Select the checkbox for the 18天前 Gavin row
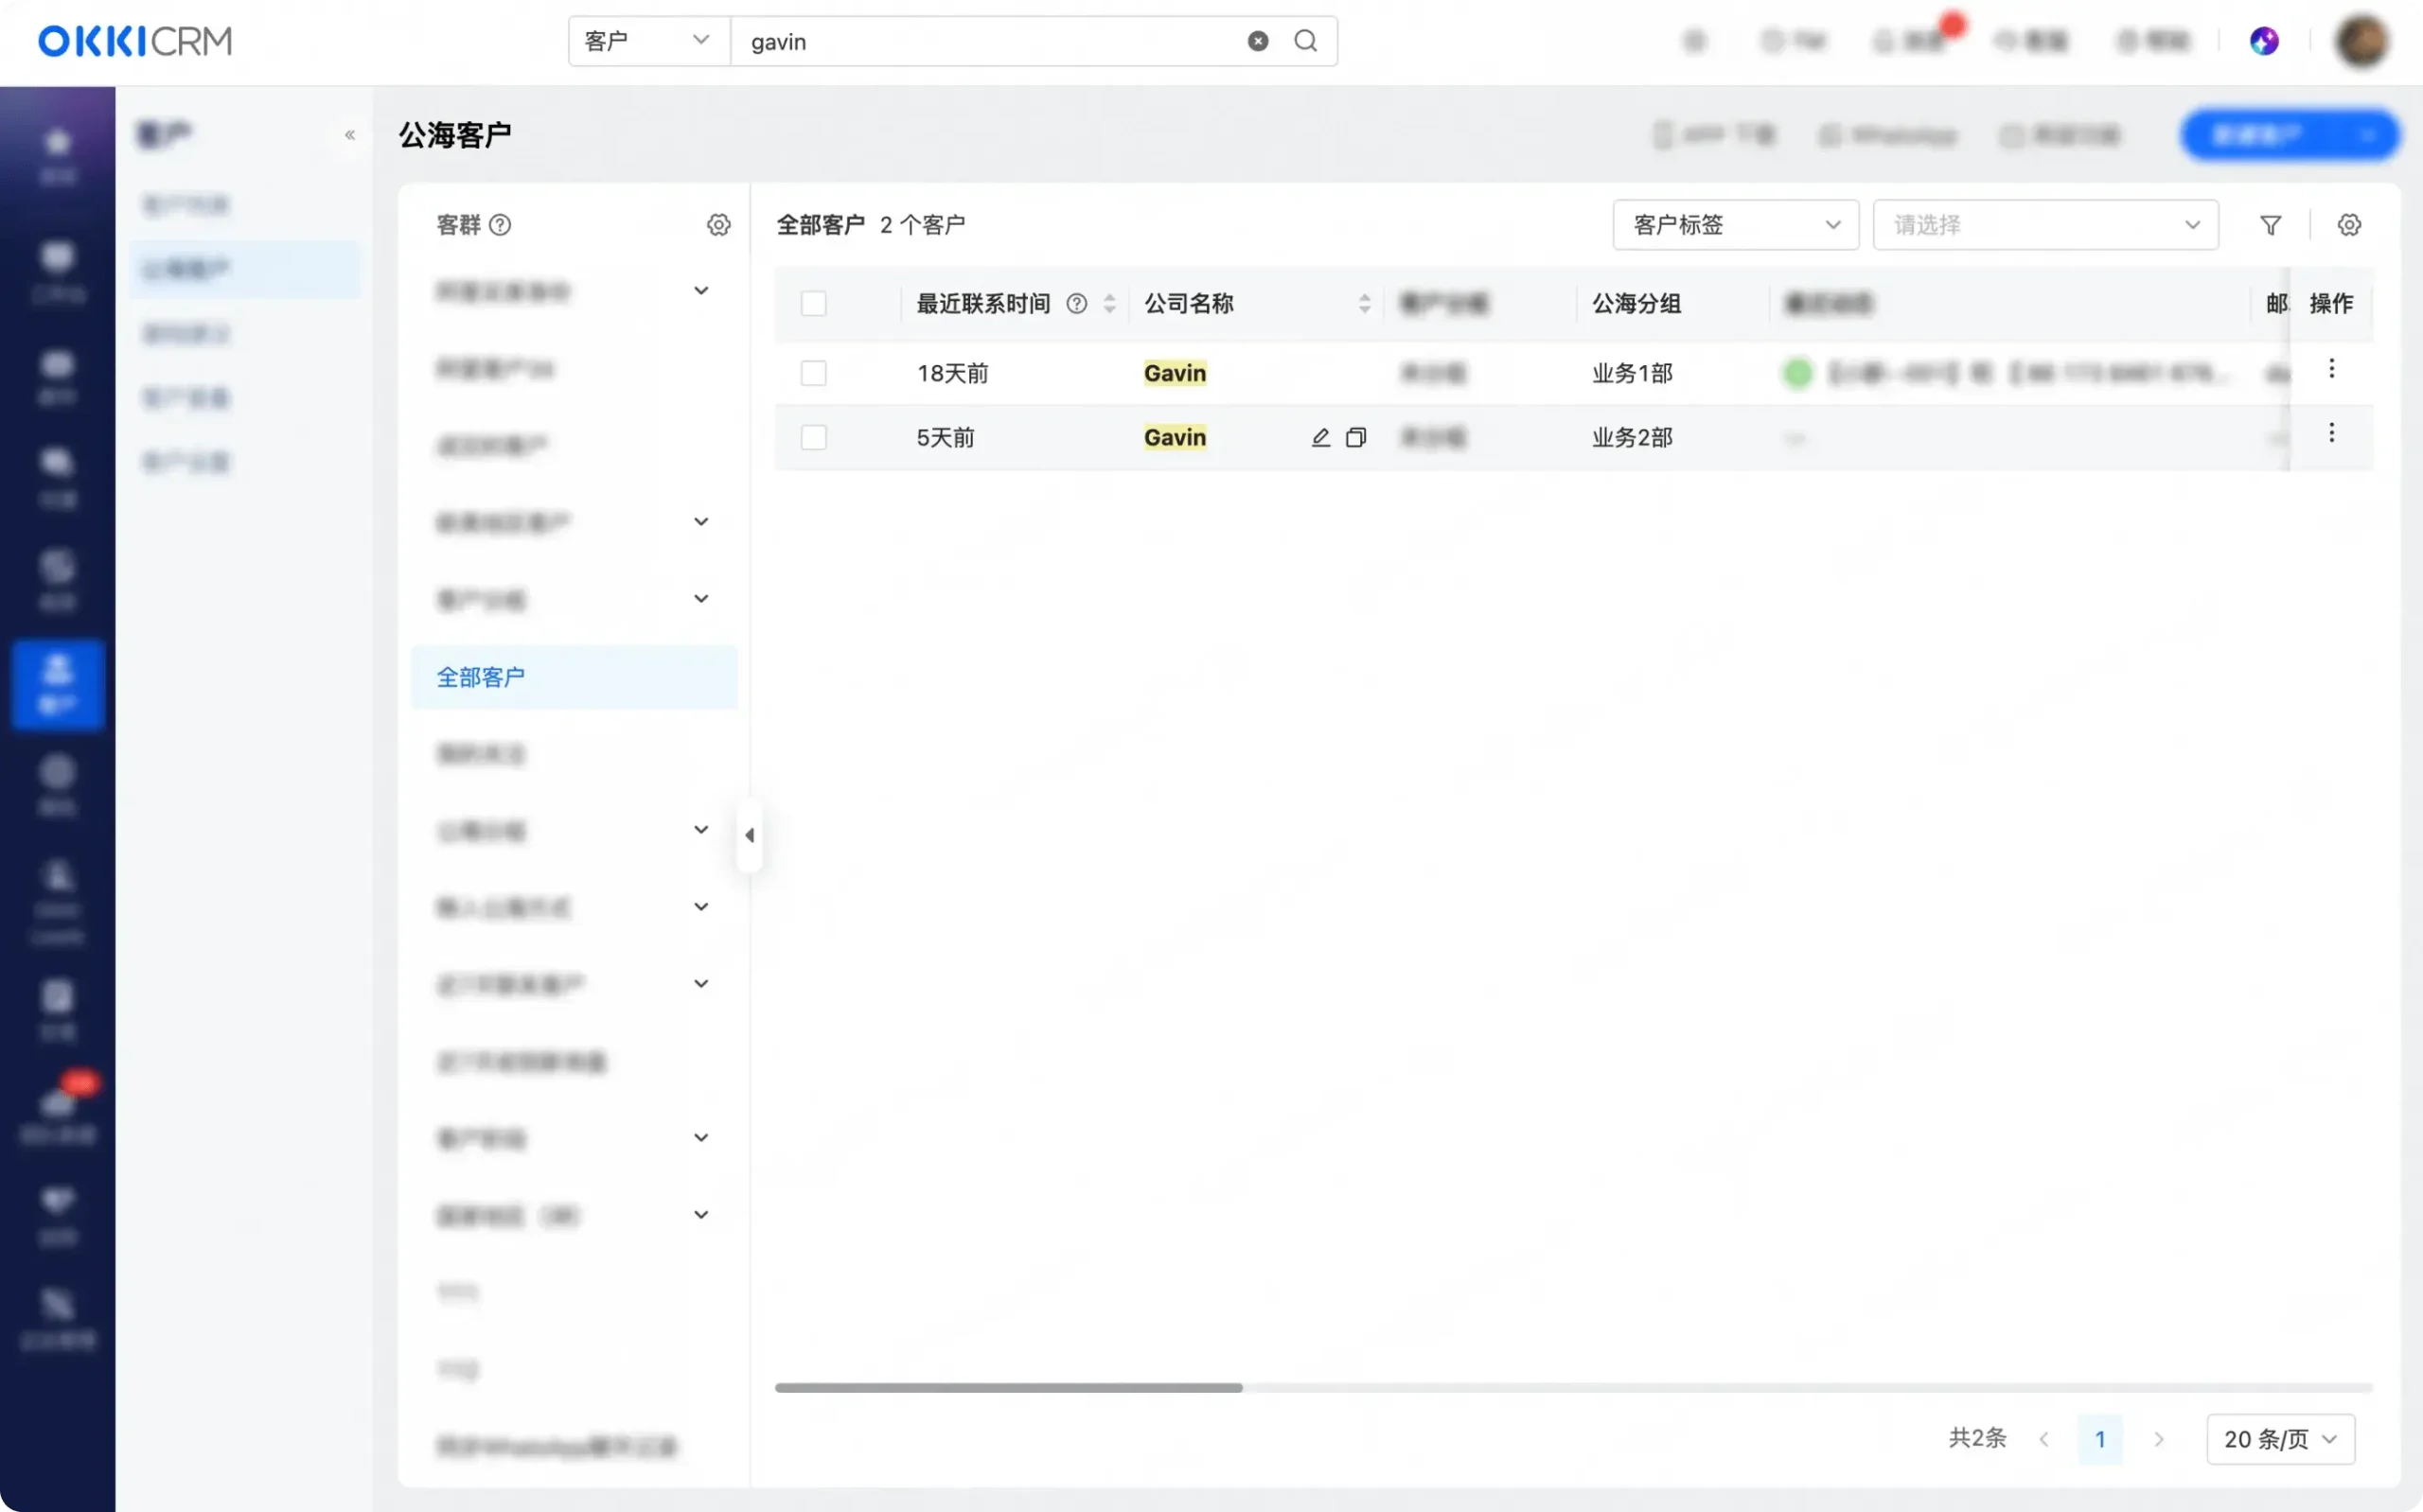This screenshot has height=1512, width=2423. 813,373
